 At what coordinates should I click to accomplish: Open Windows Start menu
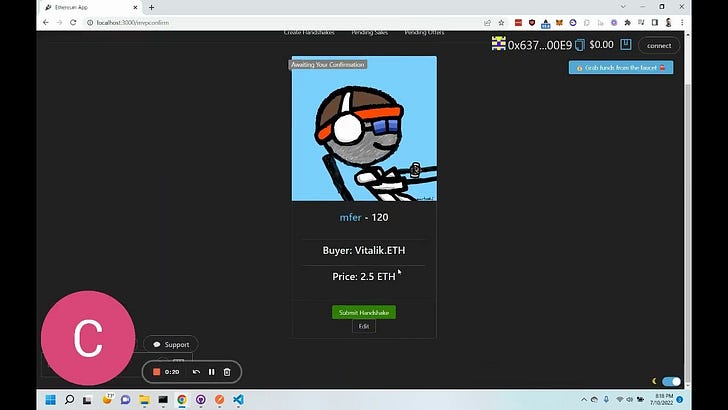pyautogui.click(x=51, y=399)
